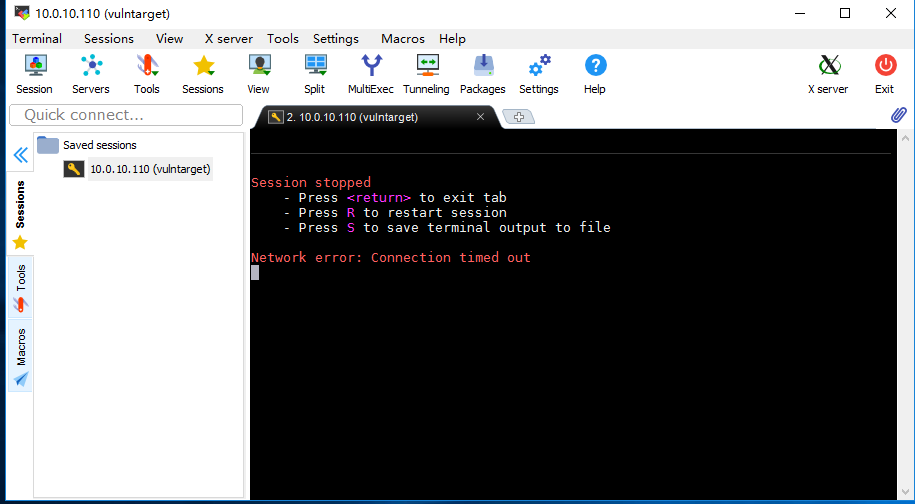Open the Tools toolbar icon
The width and height of the screenshot is (915, 504).
point(146,74)
